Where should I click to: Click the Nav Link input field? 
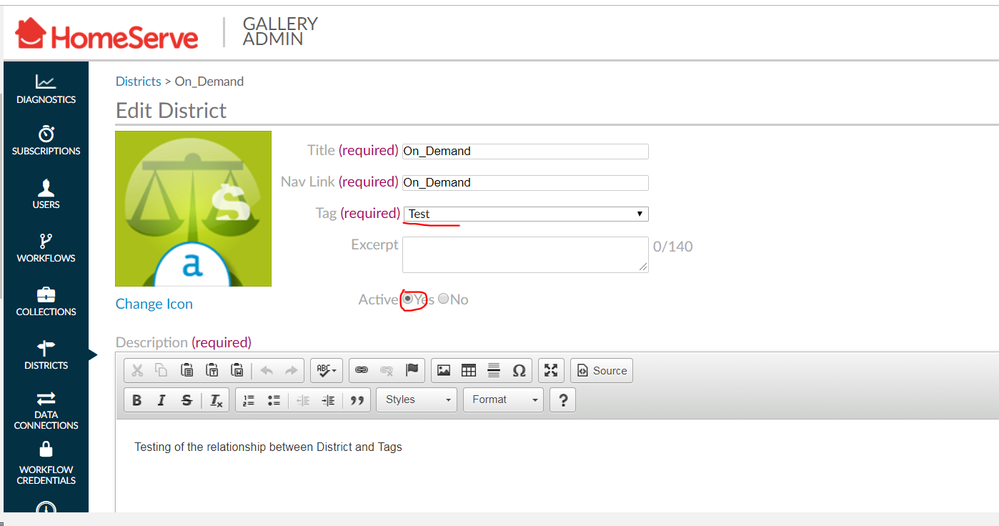pyautogui.click(x=525, y=182)
